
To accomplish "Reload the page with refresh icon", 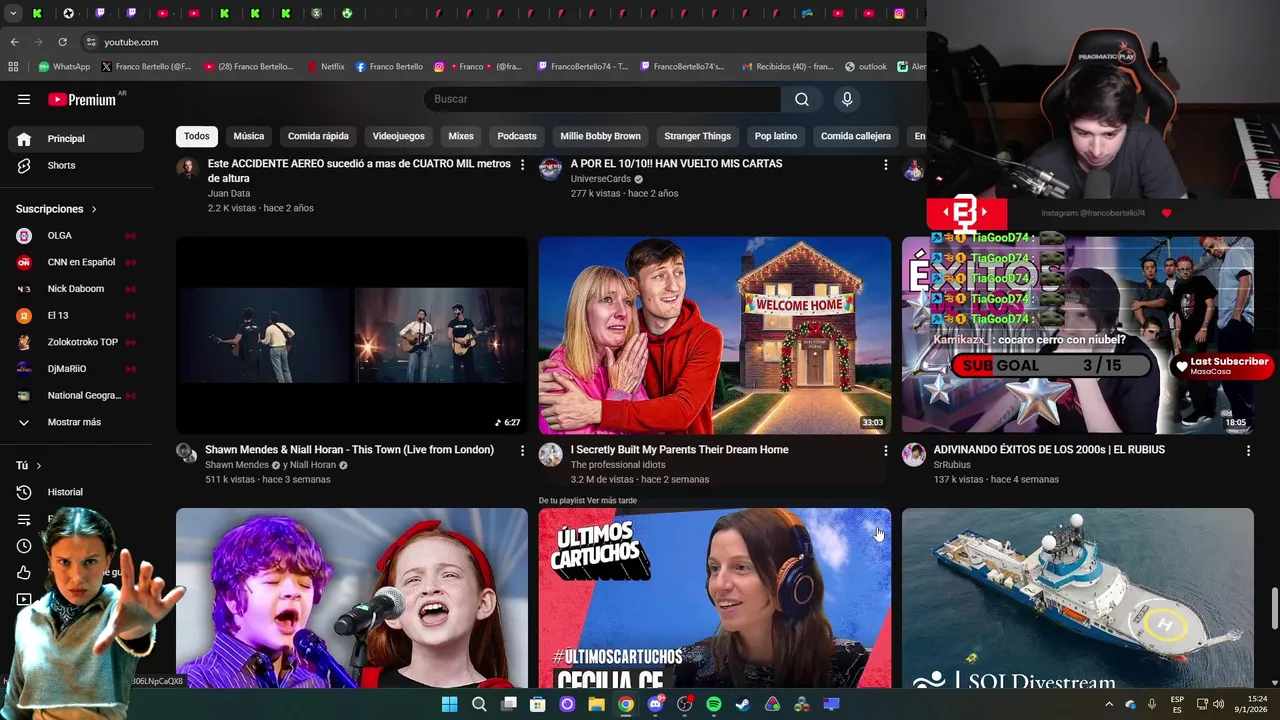I will tap(62, 42).
